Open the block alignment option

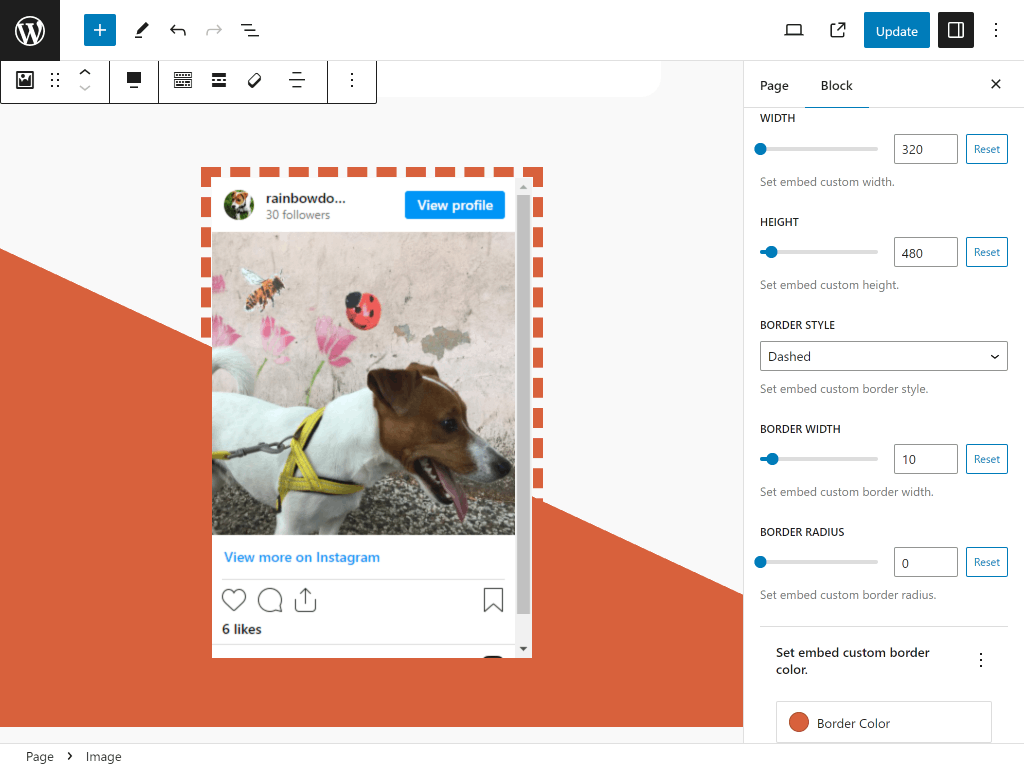[134, 80]
